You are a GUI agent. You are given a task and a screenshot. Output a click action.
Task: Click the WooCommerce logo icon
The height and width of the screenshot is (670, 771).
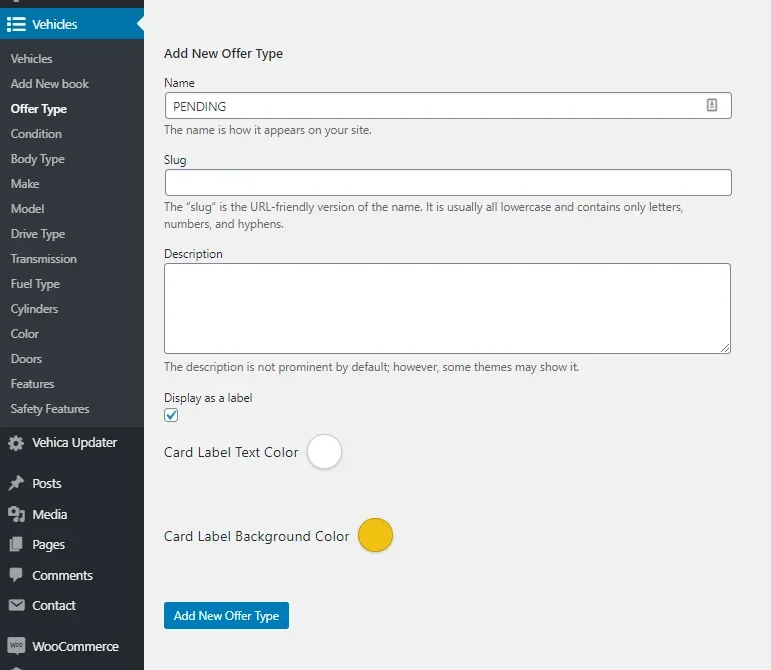point(16,645)
